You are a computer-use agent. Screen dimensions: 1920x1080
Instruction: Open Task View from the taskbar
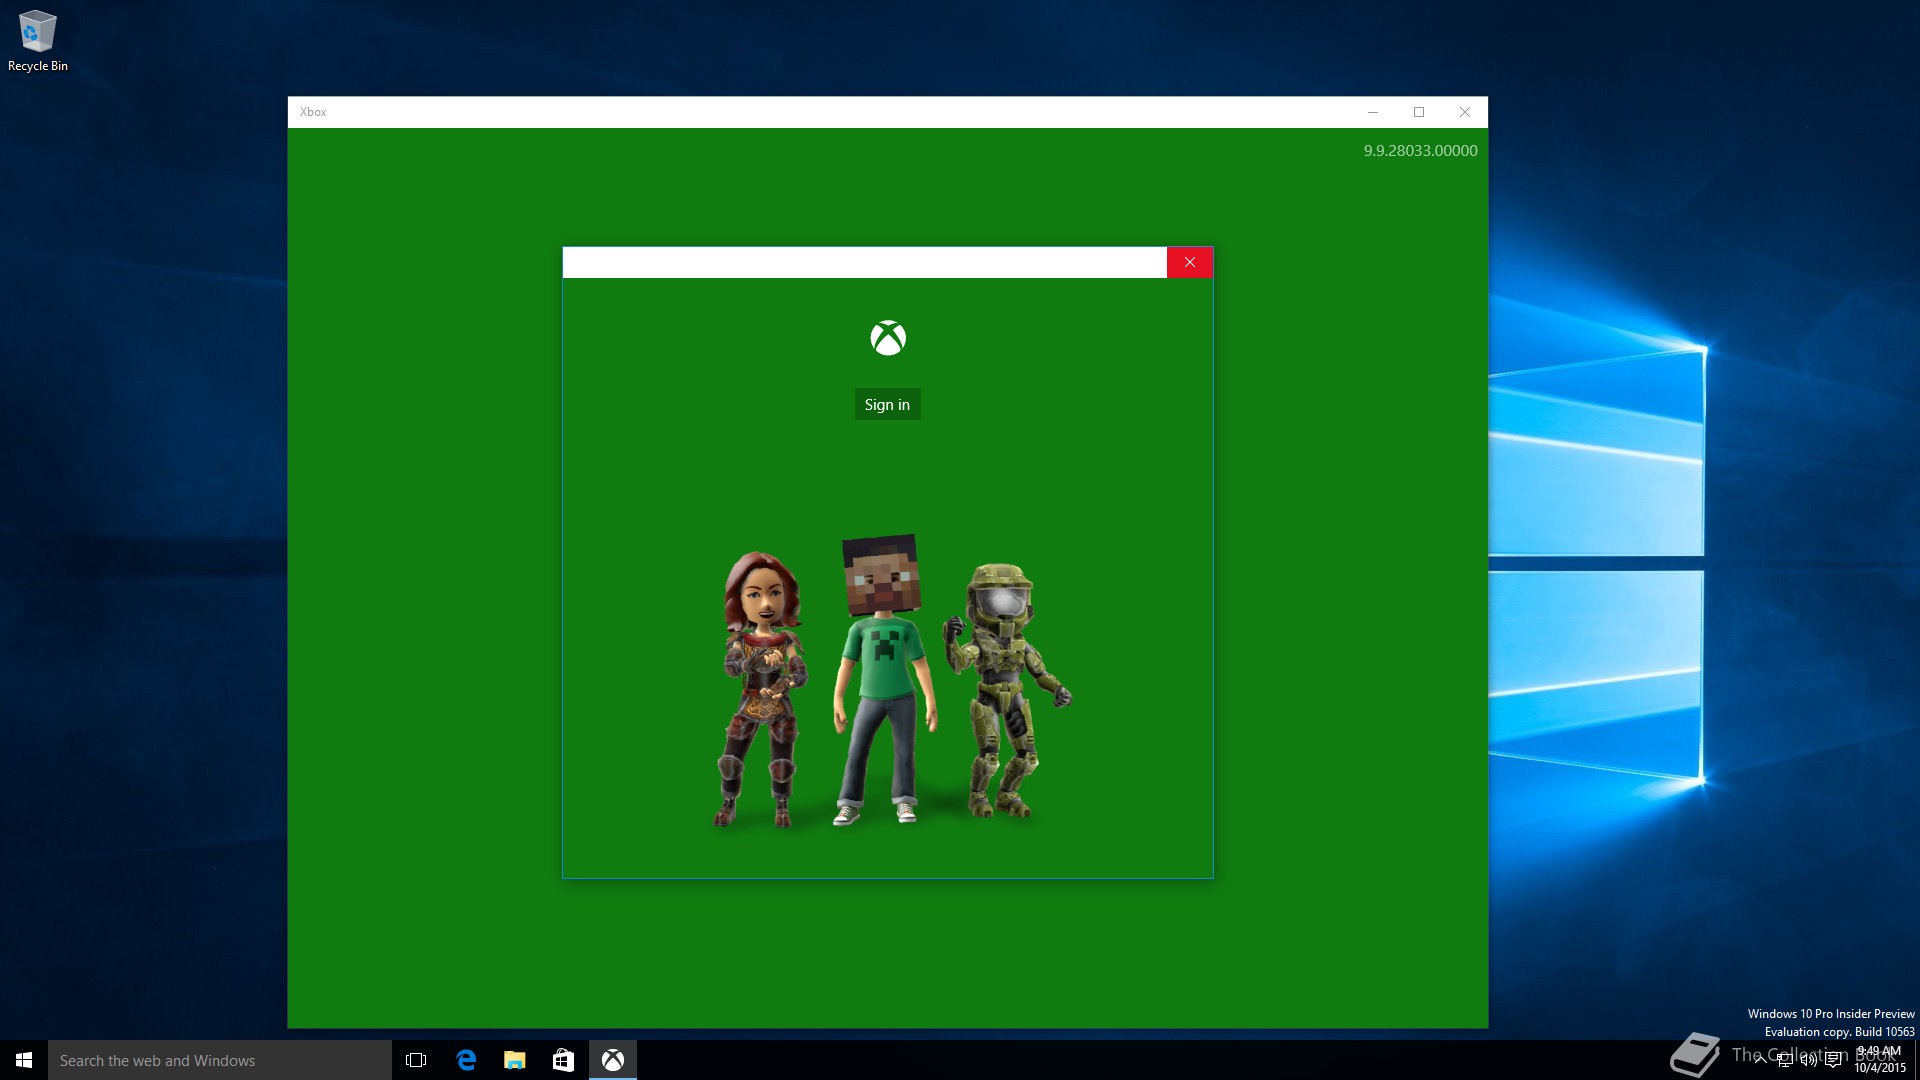[x=416, y=1060]
